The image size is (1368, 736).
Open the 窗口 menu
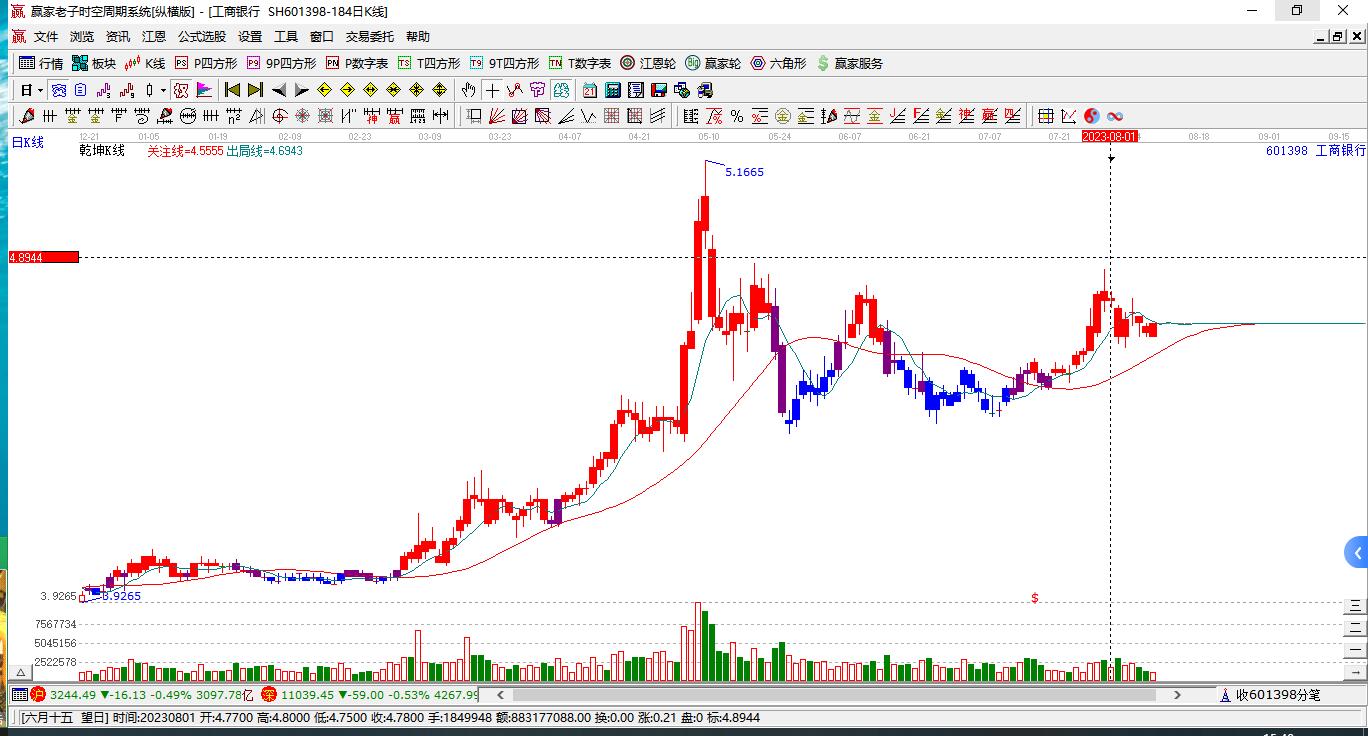pyautogui.click(x=322, y=37)
